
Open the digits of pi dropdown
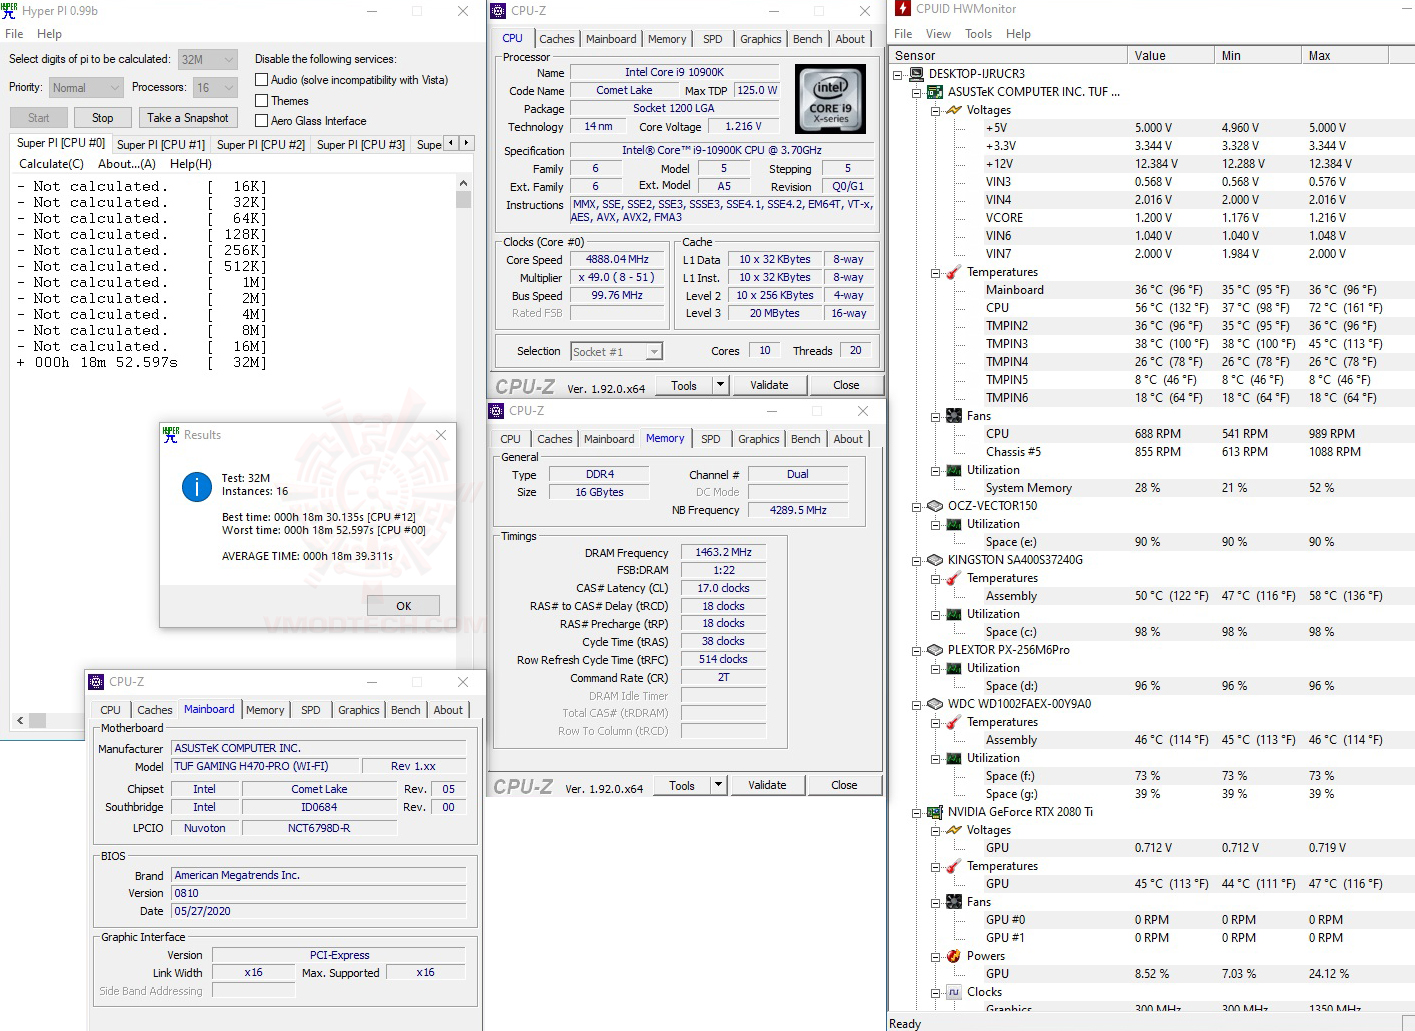228,59
